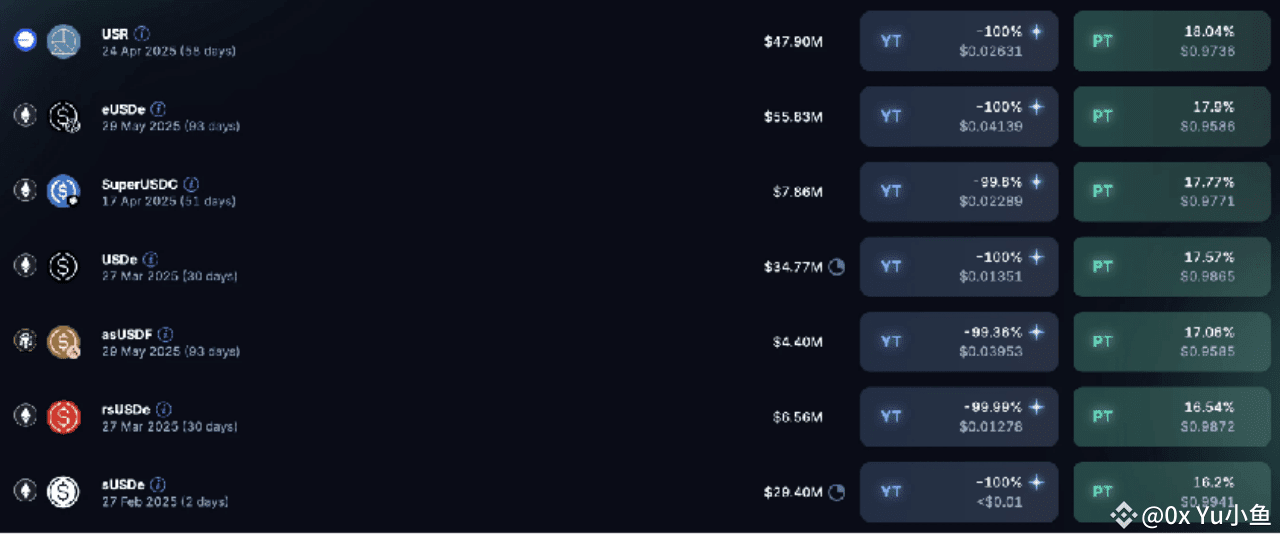
Task: Click the sparkle icon in USR YT box
Action: (x=1037, y=32)
